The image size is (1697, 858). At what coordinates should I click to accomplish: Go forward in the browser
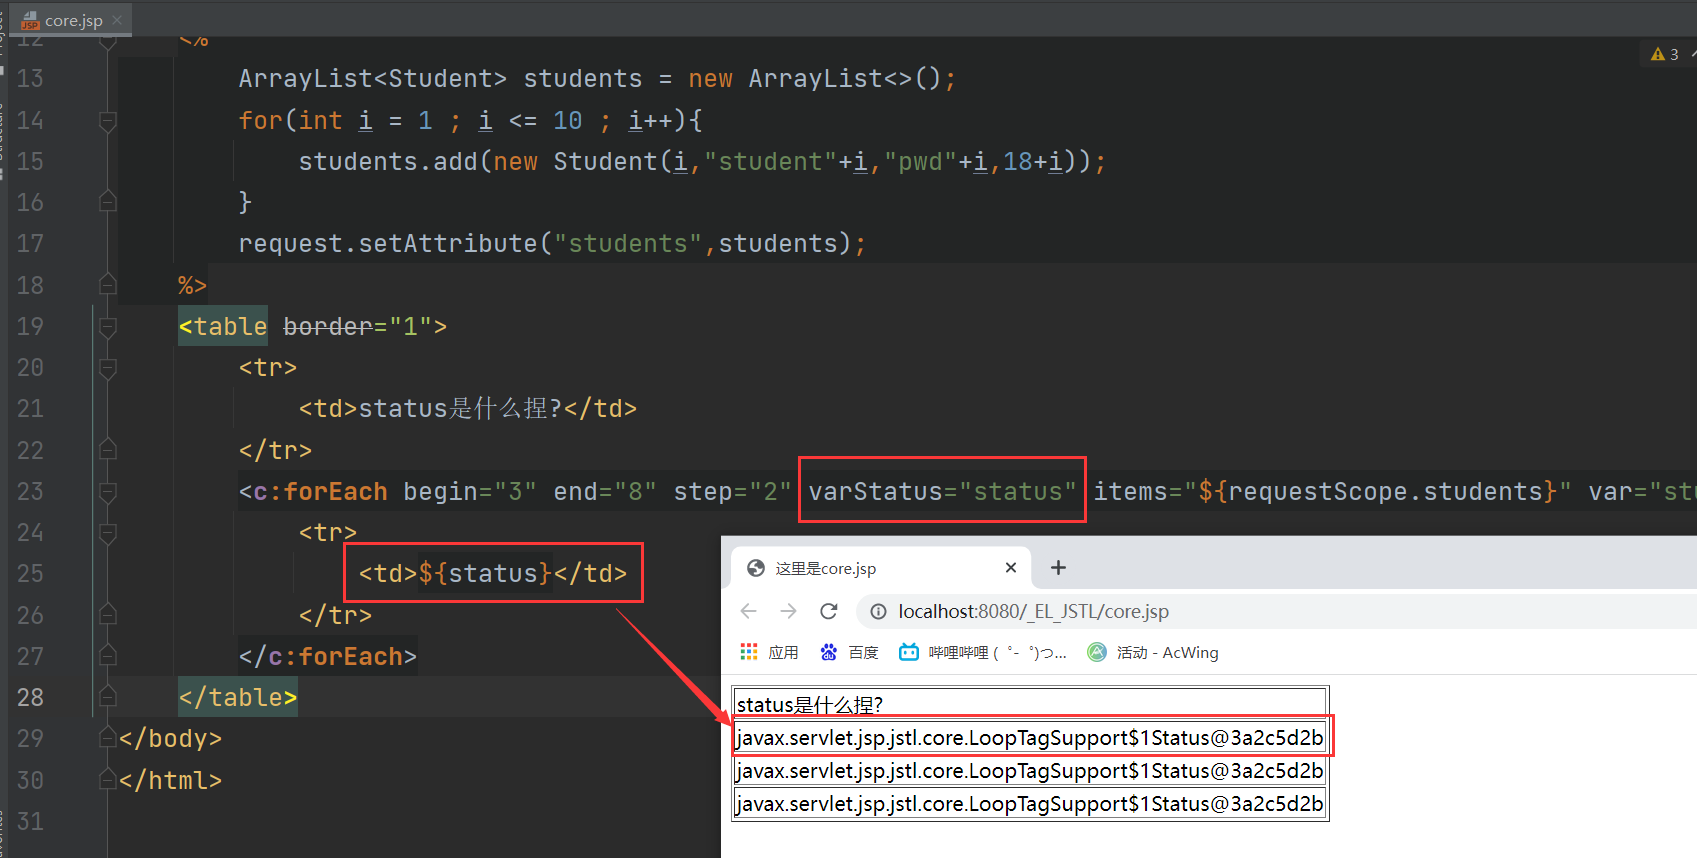coord(788,611)
